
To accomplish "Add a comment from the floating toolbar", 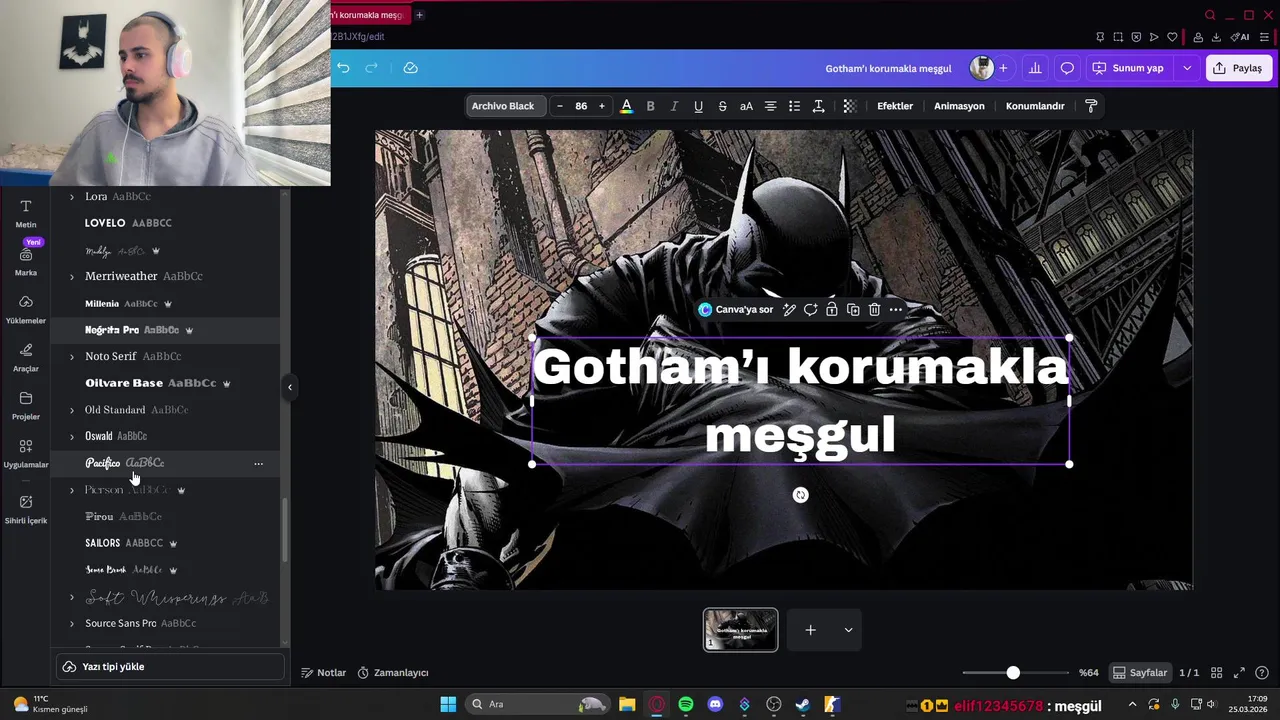I will tap(810, 310).
